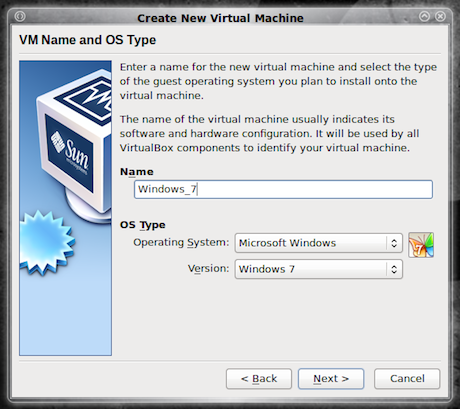Viewport: 460px width, 409px height.
Task: Click the 'Version:' label
Action: [209, 269]
